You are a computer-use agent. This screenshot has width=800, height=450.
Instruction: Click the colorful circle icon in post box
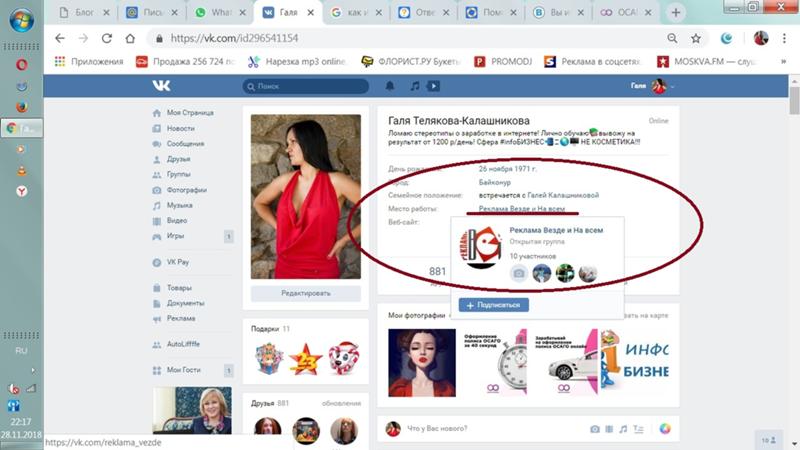(x=665, y=429)
